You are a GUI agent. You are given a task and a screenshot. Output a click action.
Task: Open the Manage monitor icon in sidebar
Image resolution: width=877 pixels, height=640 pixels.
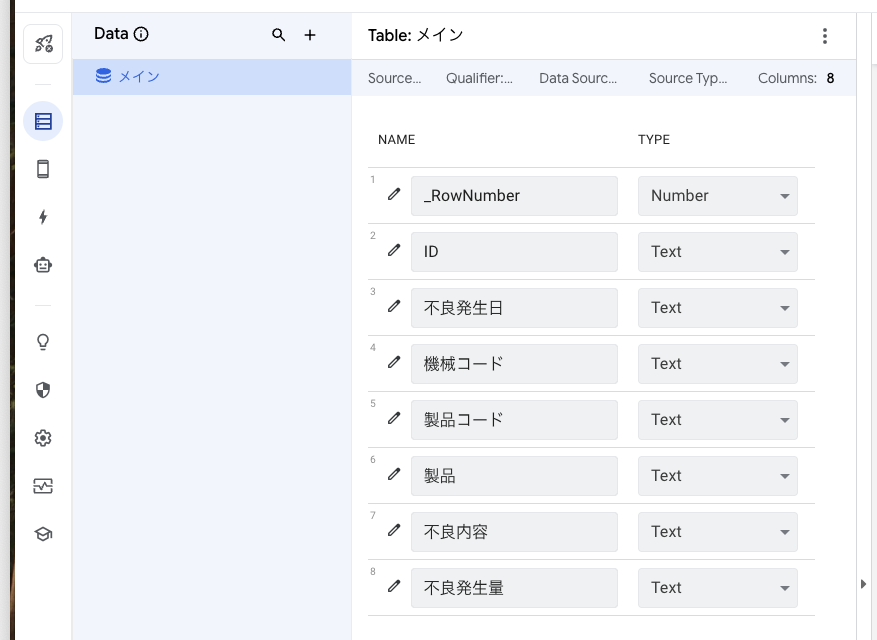click(43, 486)
